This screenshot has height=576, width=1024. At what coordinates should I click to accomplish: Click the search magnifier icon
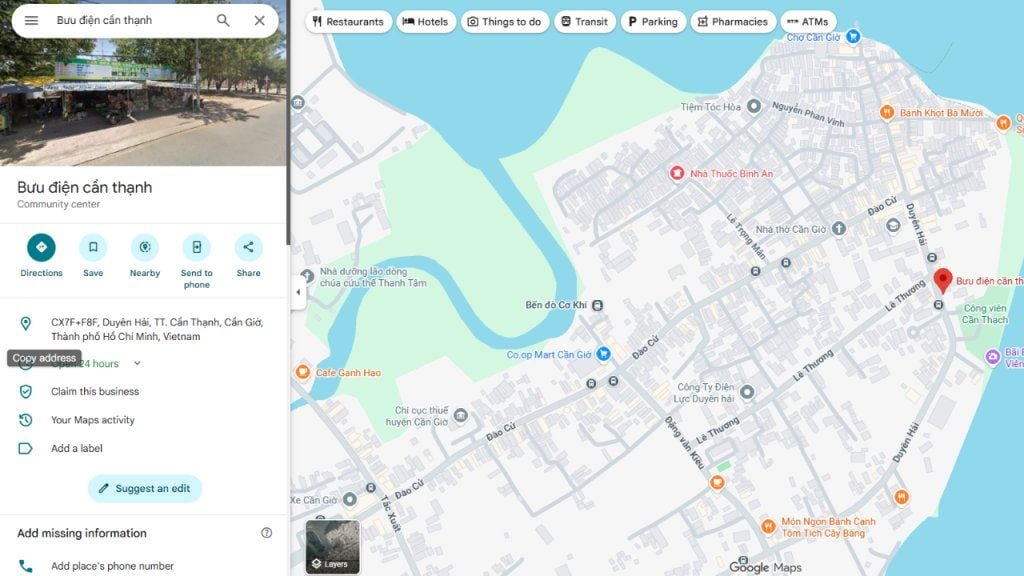click(x=223, y=20)
